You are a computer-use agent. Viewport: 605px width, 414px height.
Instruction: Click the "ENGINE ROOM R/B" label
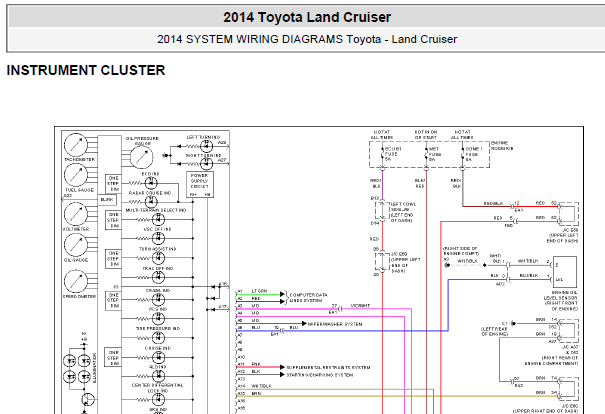[x=502, y=146]
